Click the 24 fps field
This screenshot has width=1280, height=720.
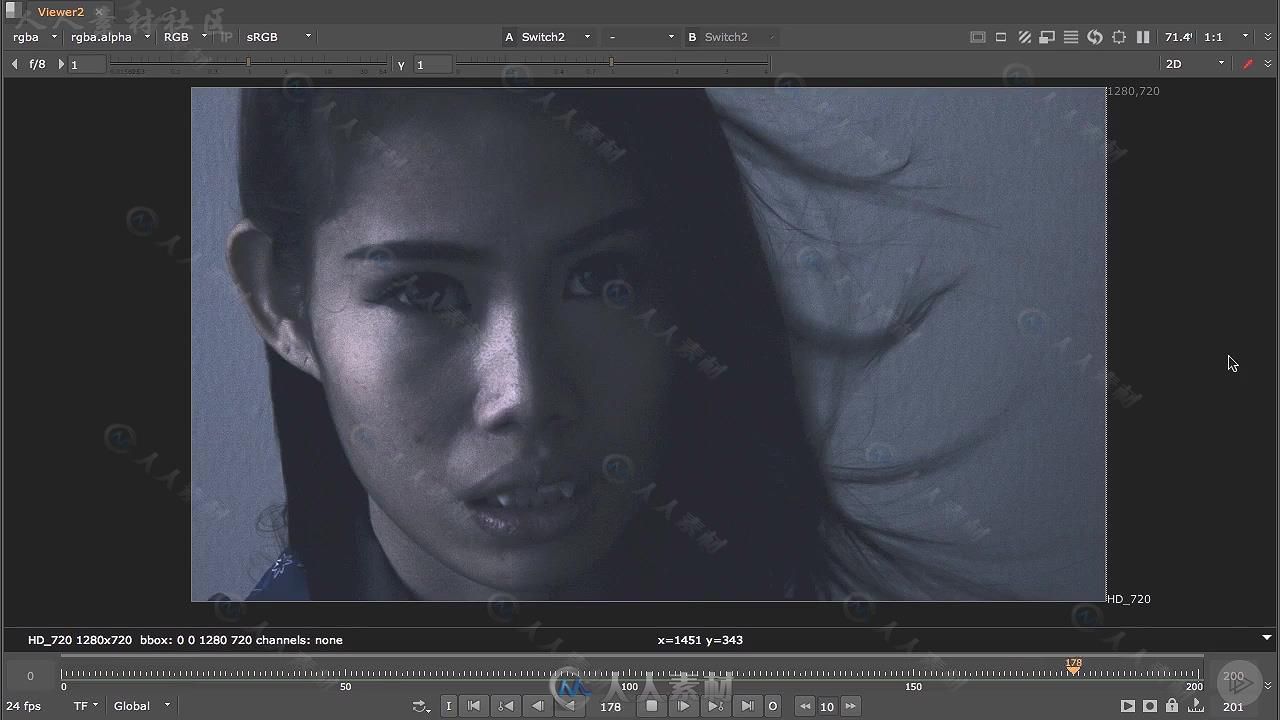click(x=24, y=706)
